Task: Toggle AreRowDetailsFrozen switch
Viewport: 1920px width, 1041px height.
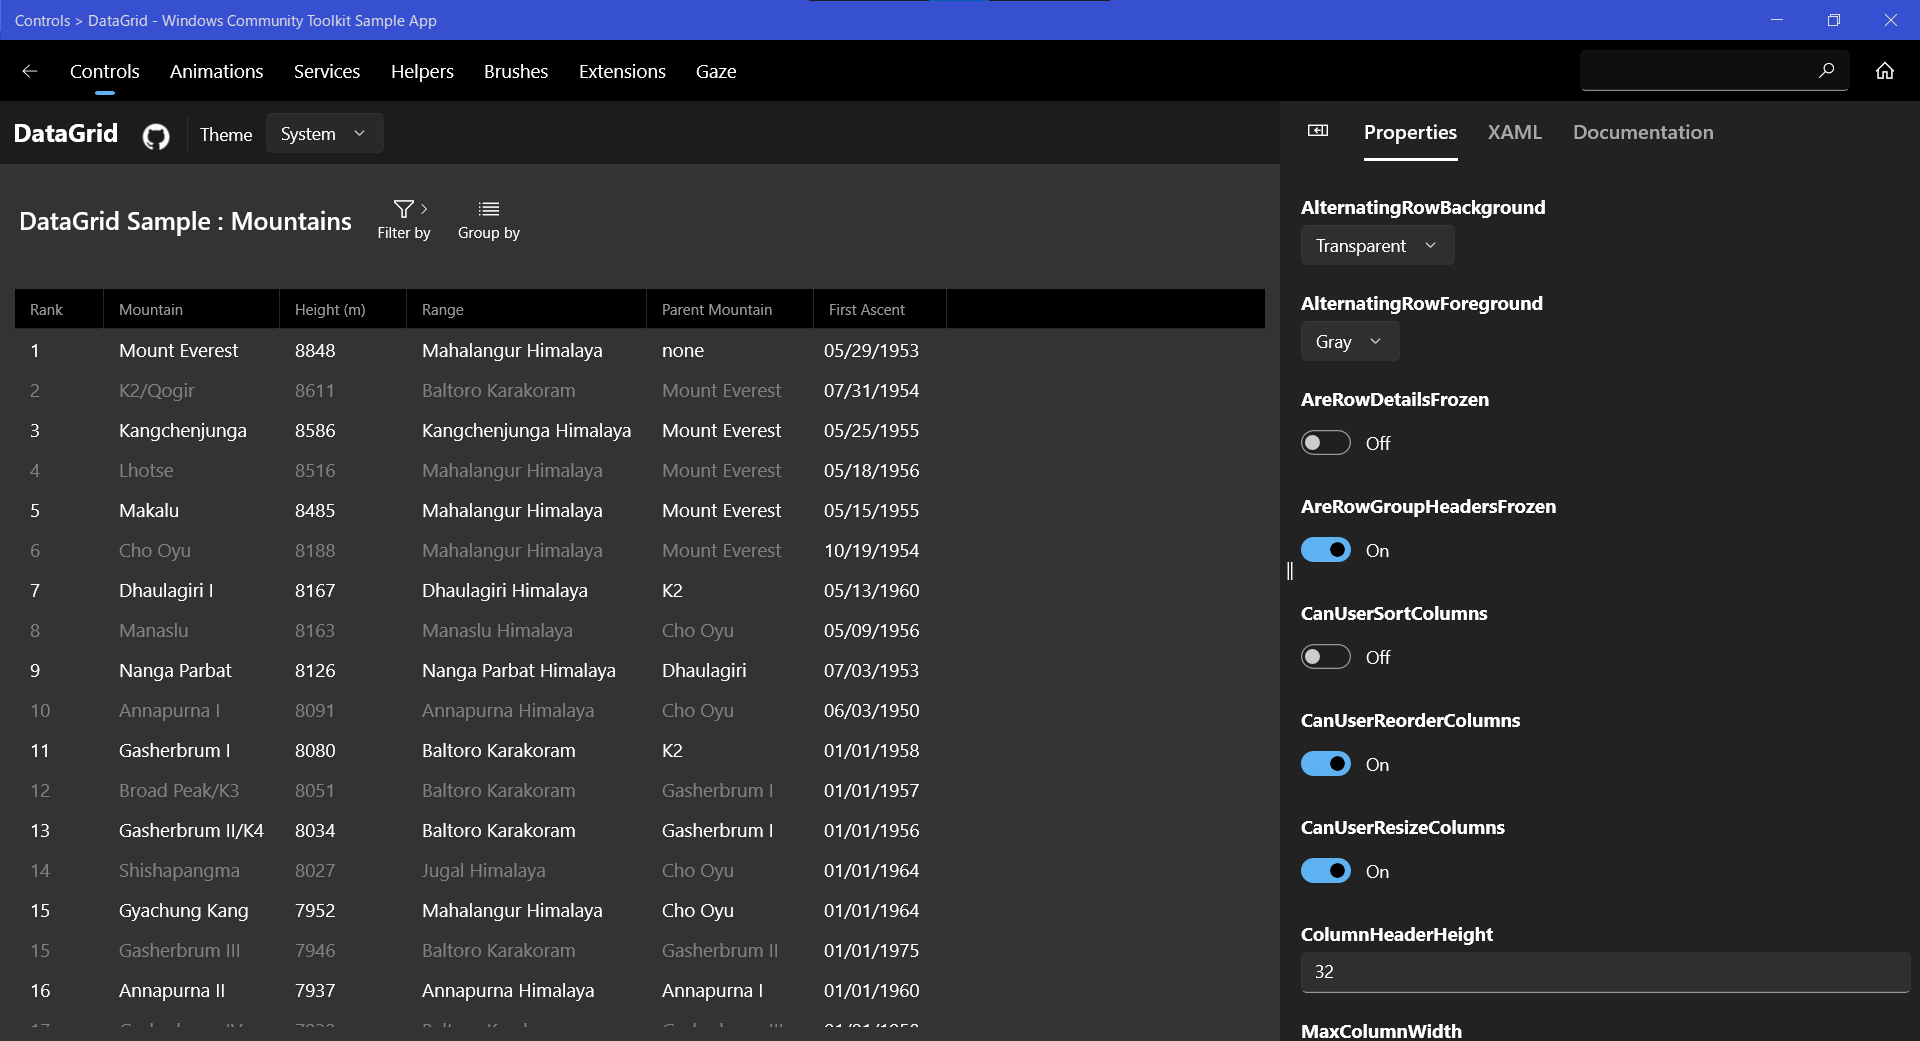Action: click(1326, 443)
